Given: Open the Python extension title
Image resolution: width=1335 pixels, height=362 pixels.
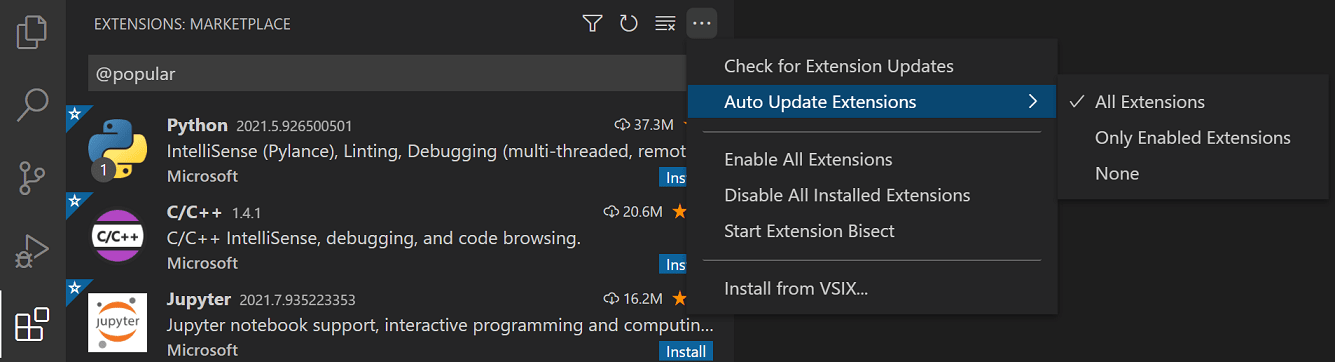Looking at the screenshot, I should coord(197,125).
